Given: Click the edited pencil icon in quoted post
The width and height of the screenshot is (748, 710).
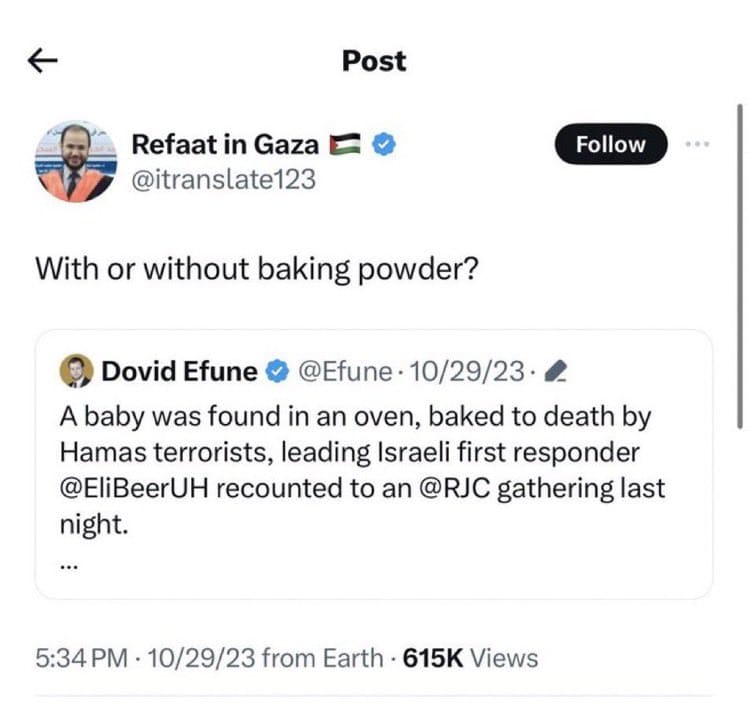Looking at the screenshot, I should click(x=559, y=373).
